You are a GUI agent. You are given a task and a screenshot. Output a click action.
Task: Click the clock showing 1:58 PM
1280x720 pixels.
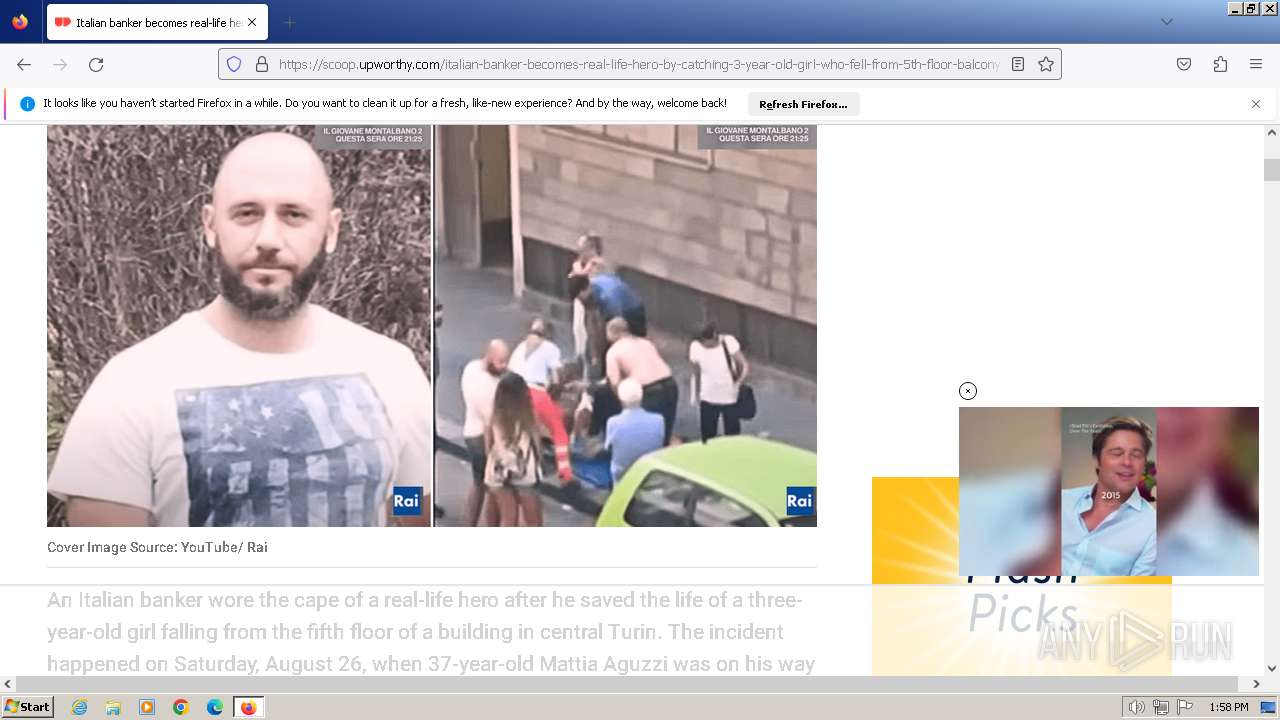pos(1228,707)
